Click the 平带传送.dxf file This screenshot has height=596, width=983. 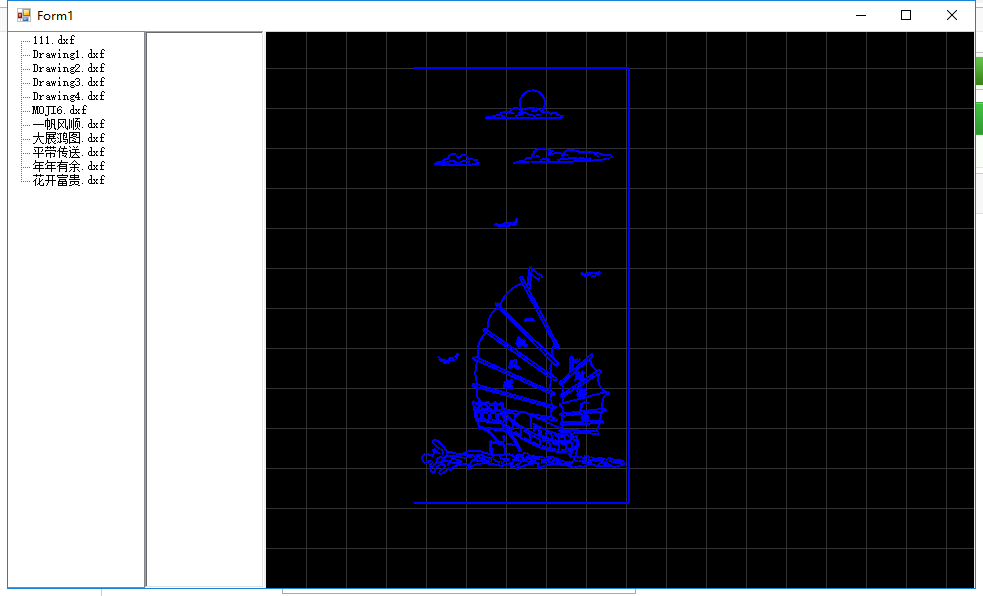coord(68,152)
